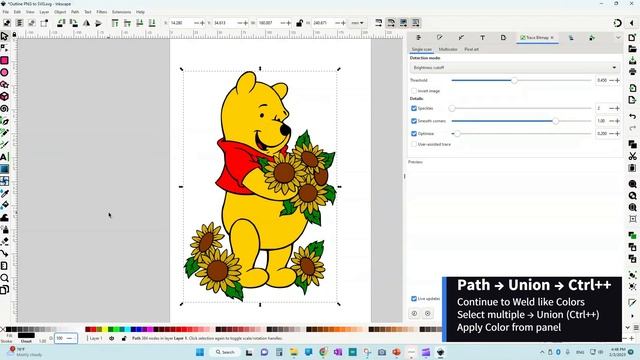This screenshot has height=360, width=640.
Task: Switch to the Multicolor tab
Action: [448, 49]
